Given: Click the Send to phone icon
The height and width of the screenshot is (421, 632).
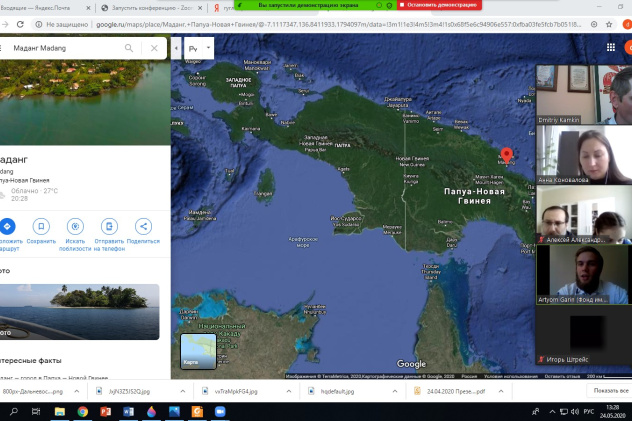Looking at the screenshot, I should (109, 226).
